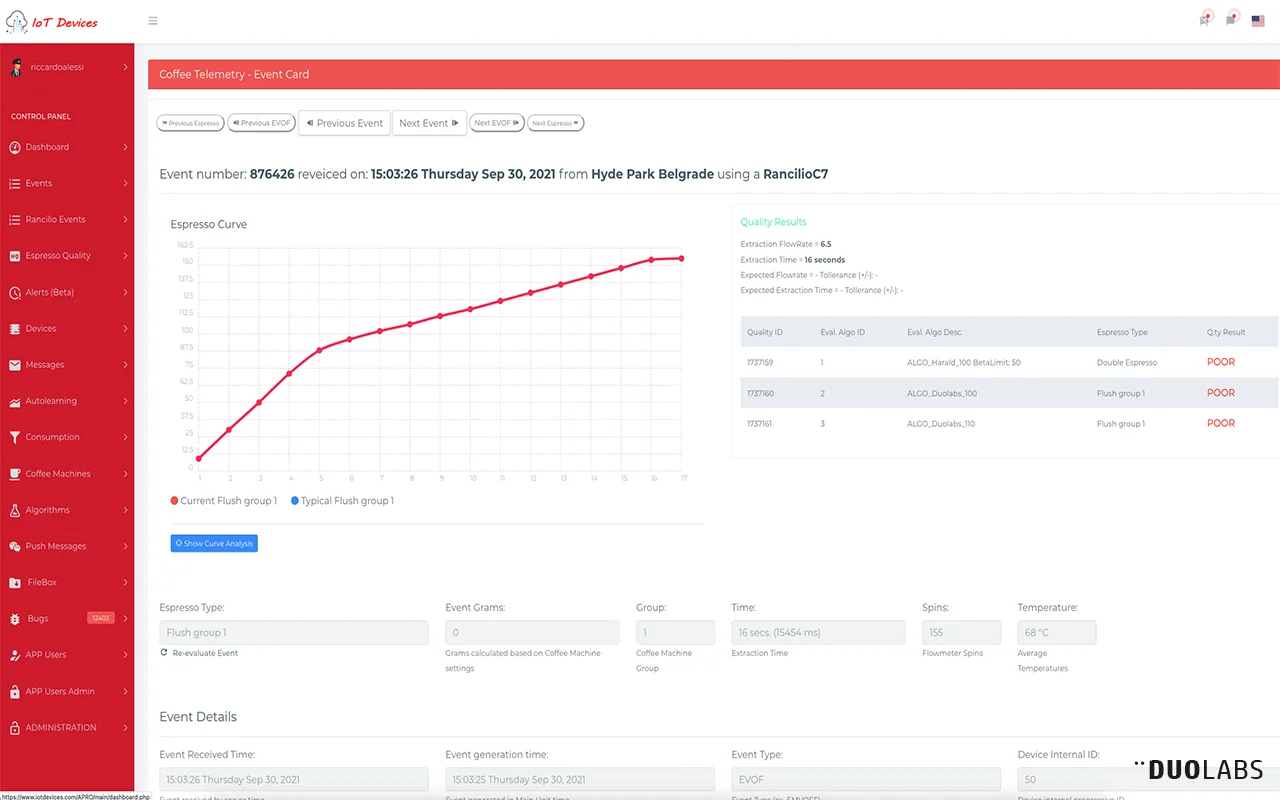Click the Re-evaluate Event refresh icon
Screen dimensions: 1280x800
164,653
